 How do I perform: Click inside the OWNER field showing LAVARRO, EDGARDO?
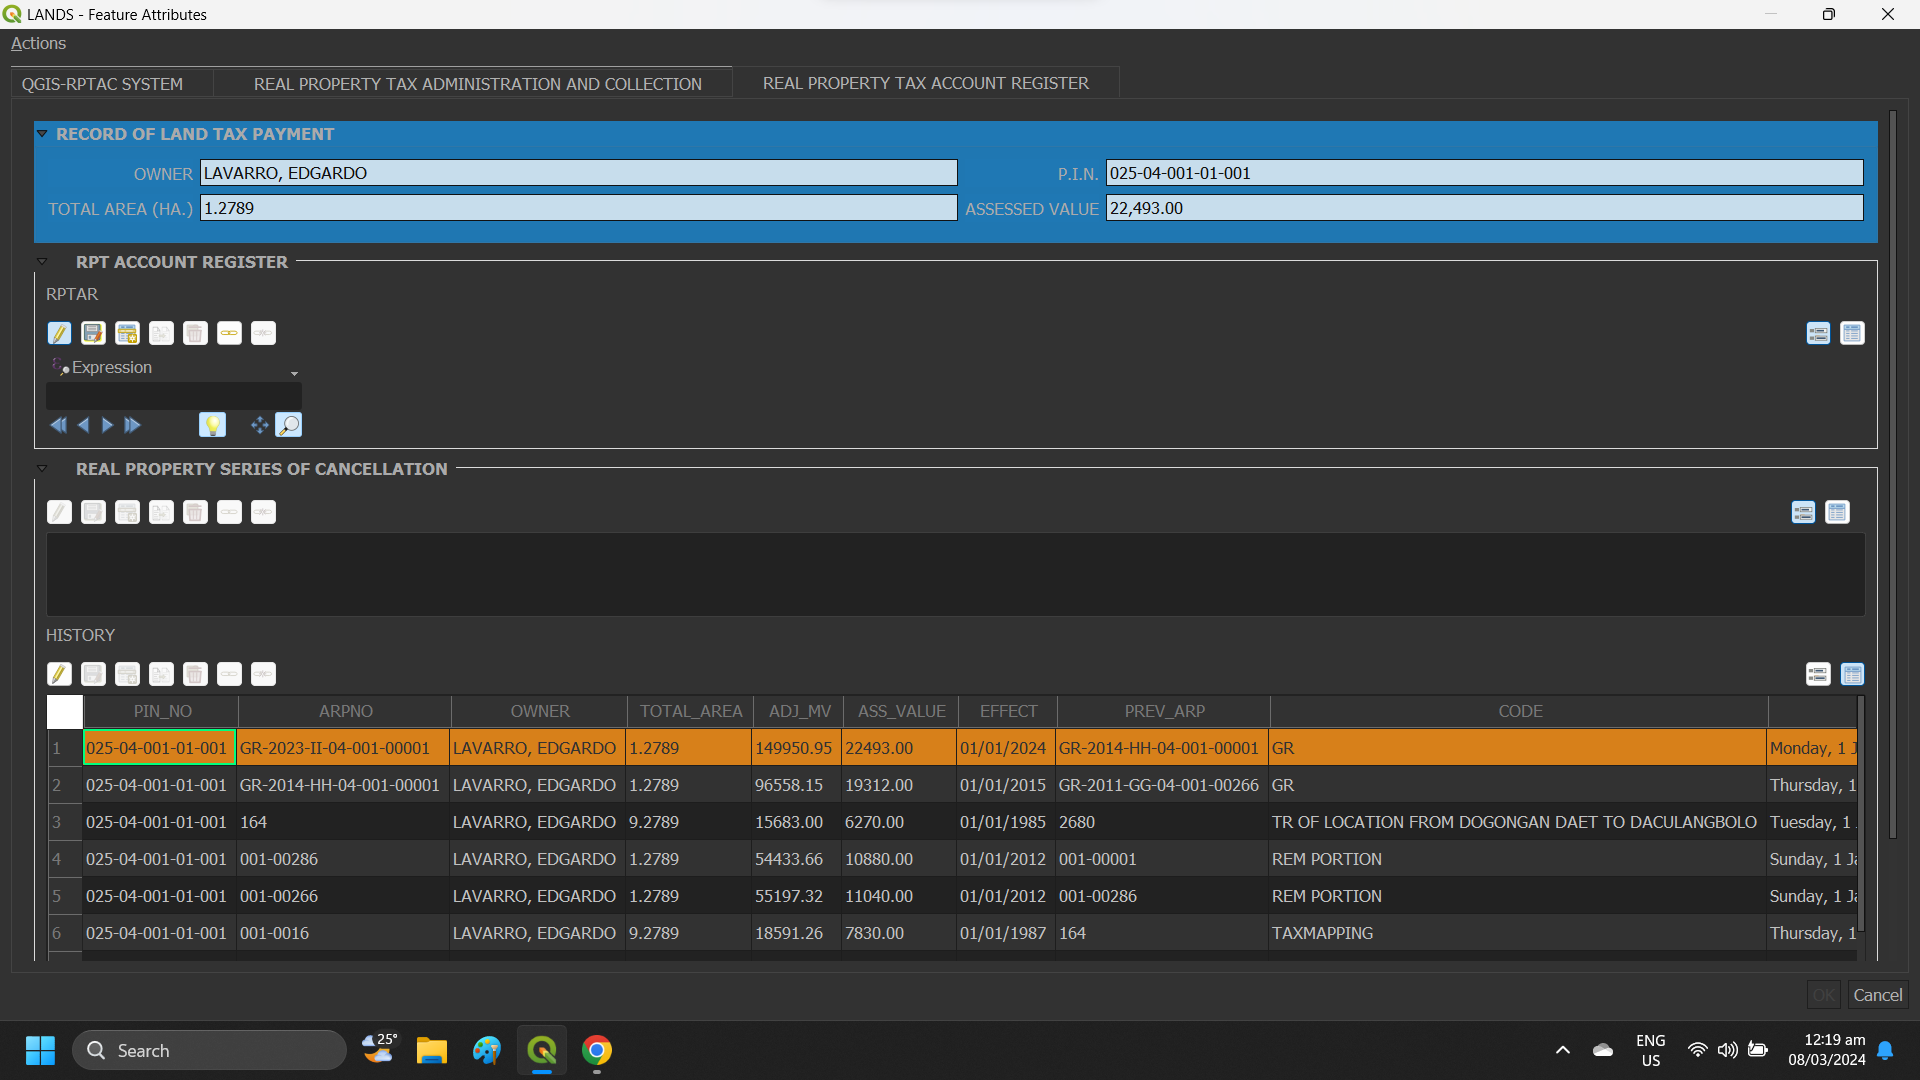(580, 172)
